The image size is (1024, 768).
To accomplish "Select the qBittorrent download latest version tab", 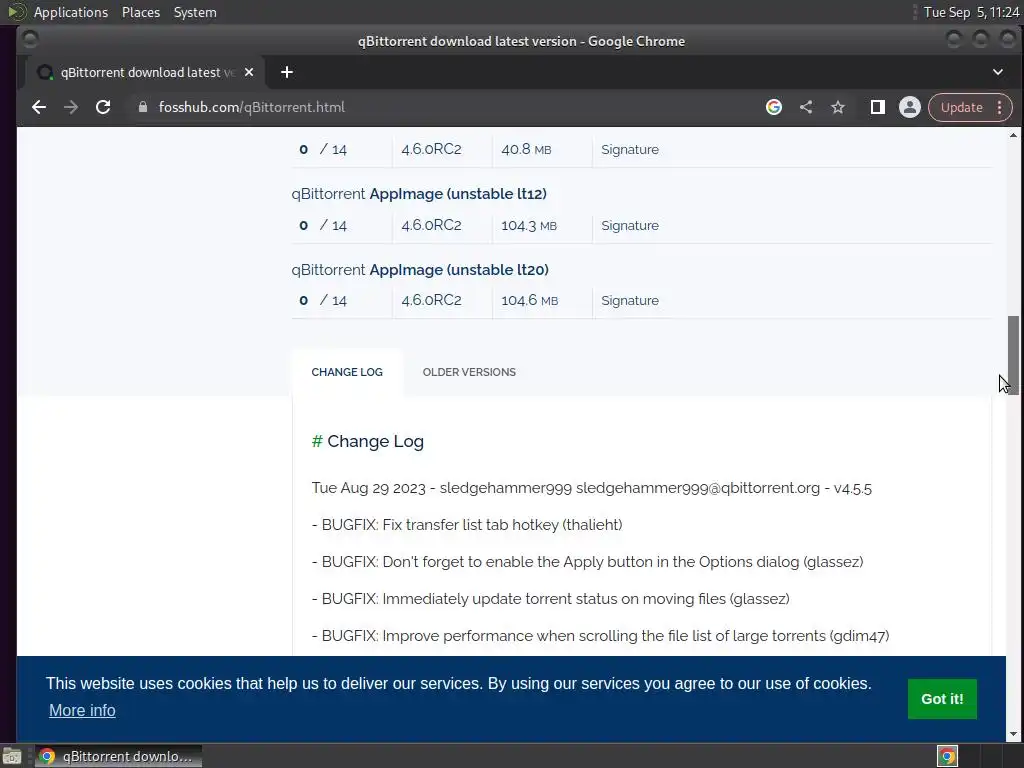I will pos(145,72).
